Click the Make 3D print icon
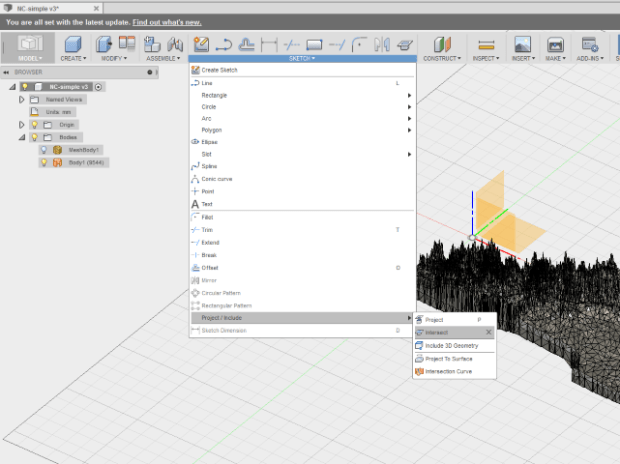The height and width of the screenshot is (464, 620). (x=556, y=44)
